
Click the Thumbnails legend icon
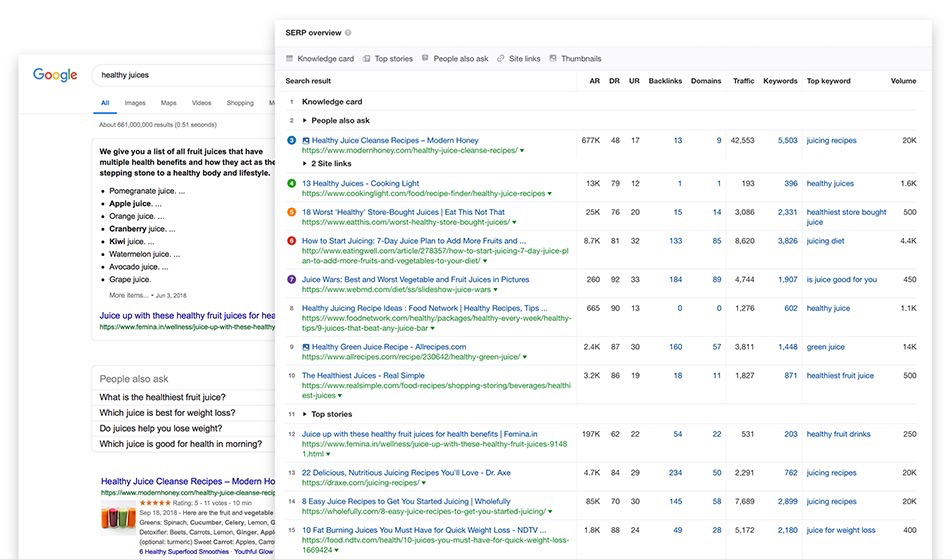point(553,59)
